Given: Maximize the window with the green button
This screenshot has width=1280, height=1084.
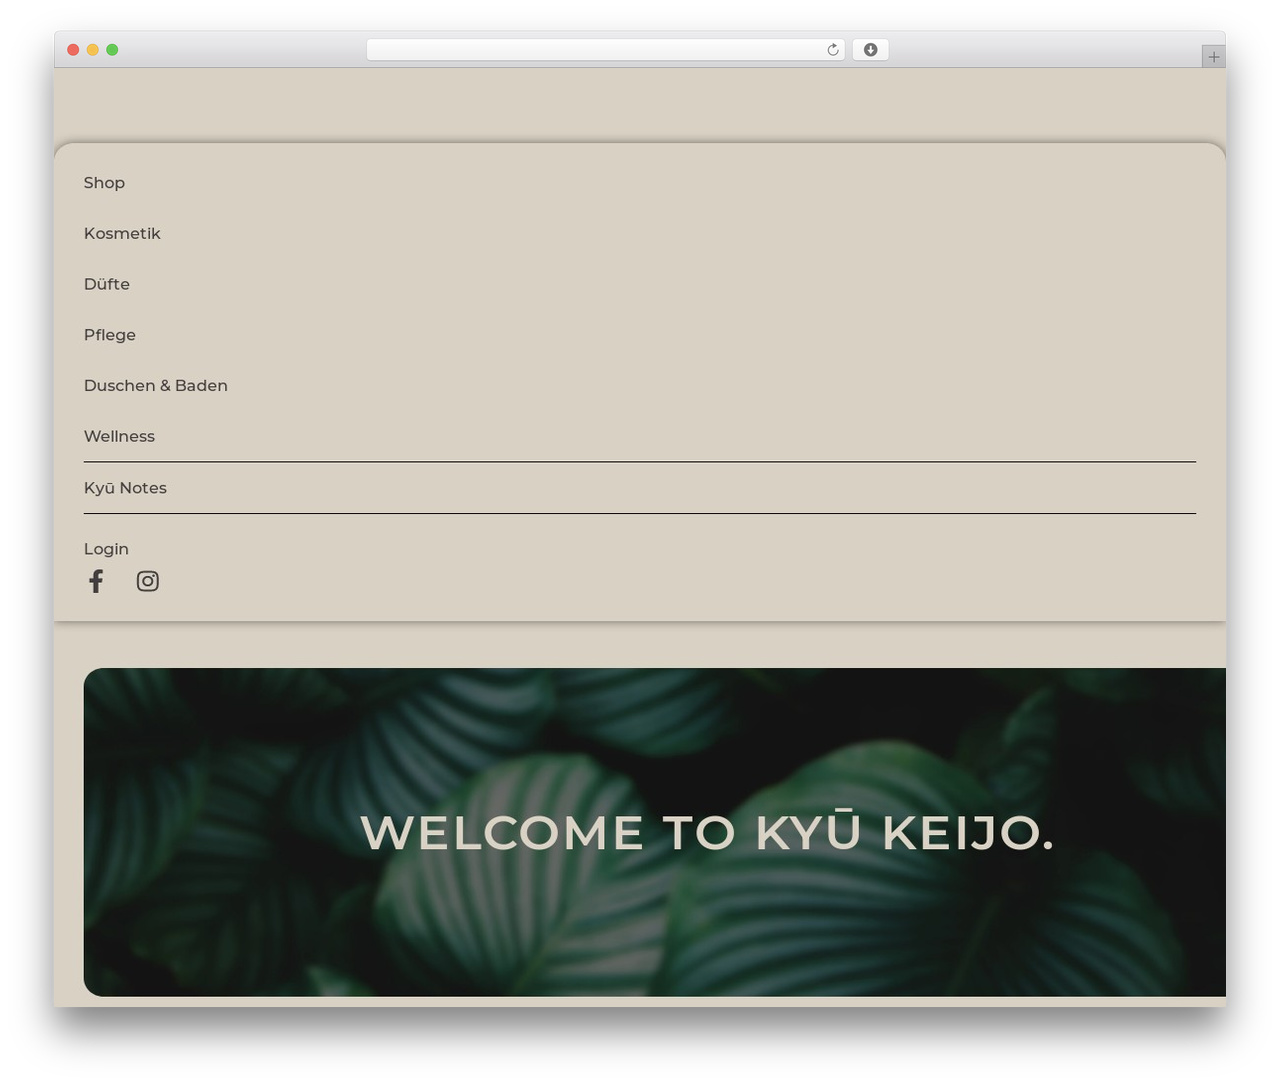Looking at the screenshot, I should pyautogui.click(x=112, y=50).
